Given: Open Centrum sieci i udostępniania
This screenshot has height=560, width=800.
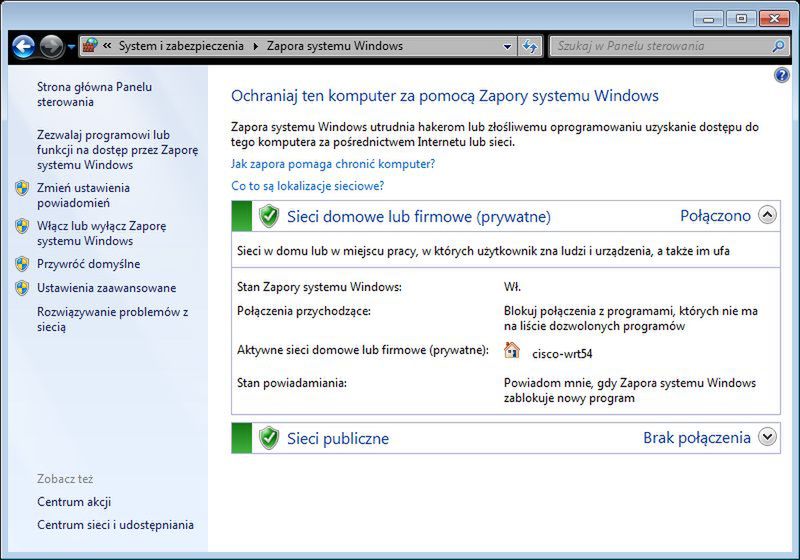Looking at the screenshot, I should (115, 525).
